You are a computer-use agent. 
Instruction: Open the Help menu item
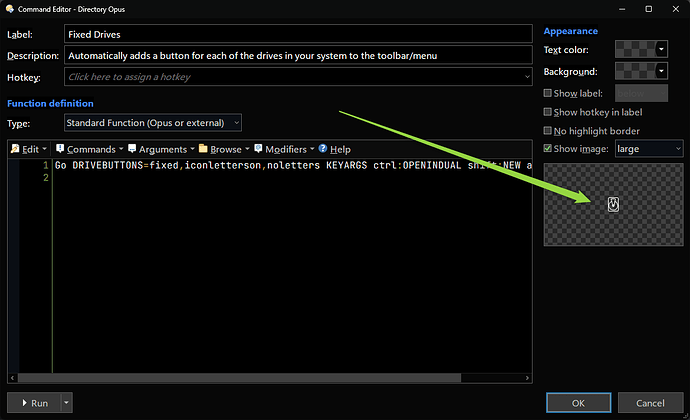pos(335,149)
